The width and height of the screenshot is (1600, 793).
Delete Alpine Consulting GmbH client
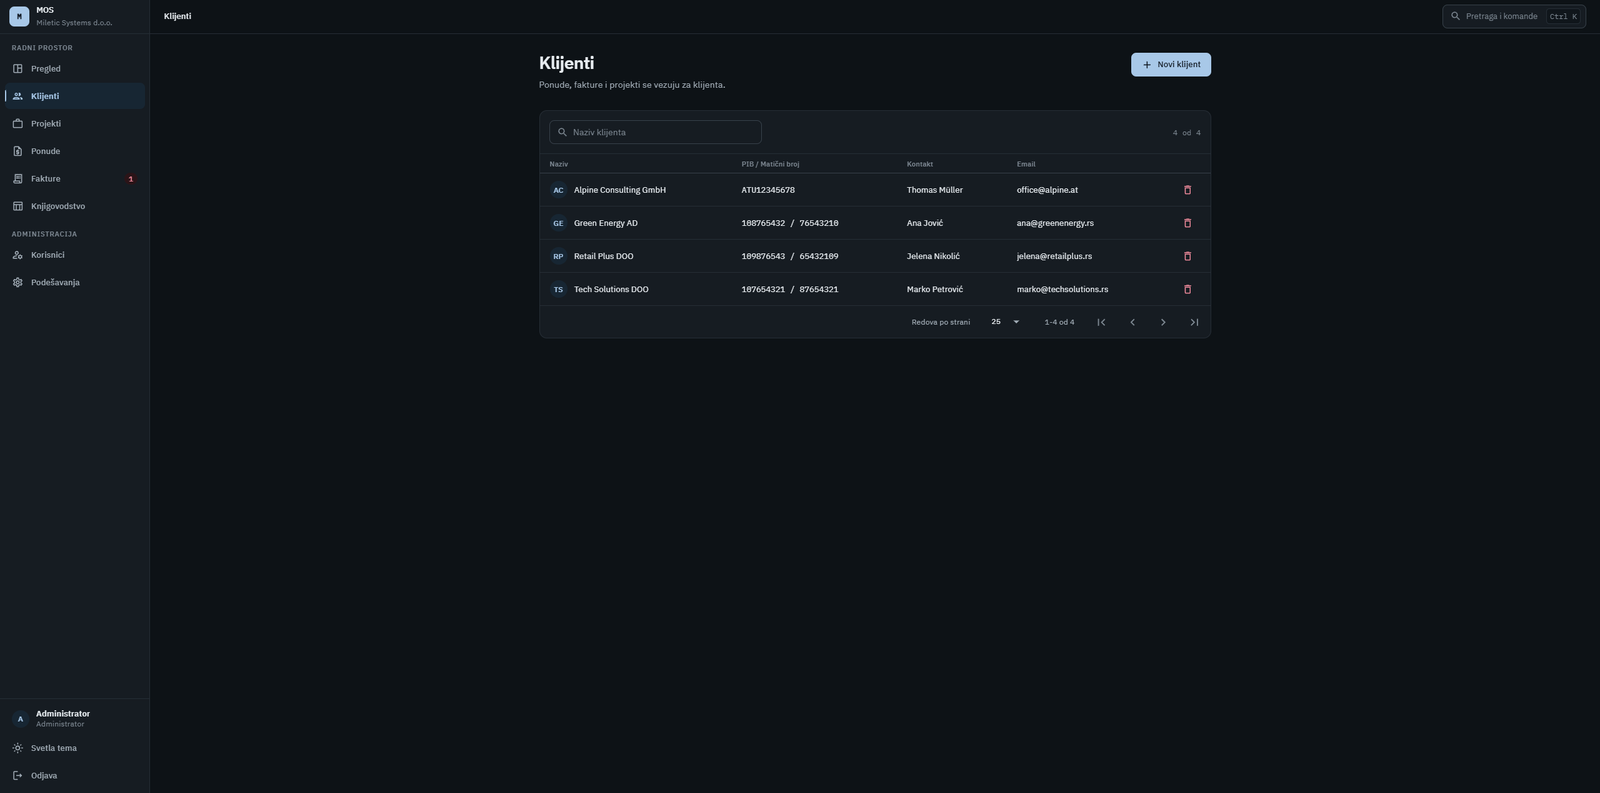coord(1188,190)
